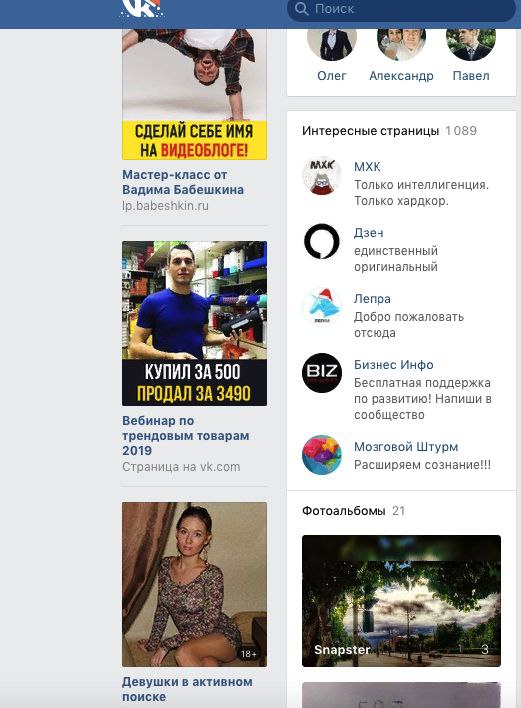This screenshot has height=708, width=521.
Task: Open friend Олег's round avatar
Action: coord(332,43)
